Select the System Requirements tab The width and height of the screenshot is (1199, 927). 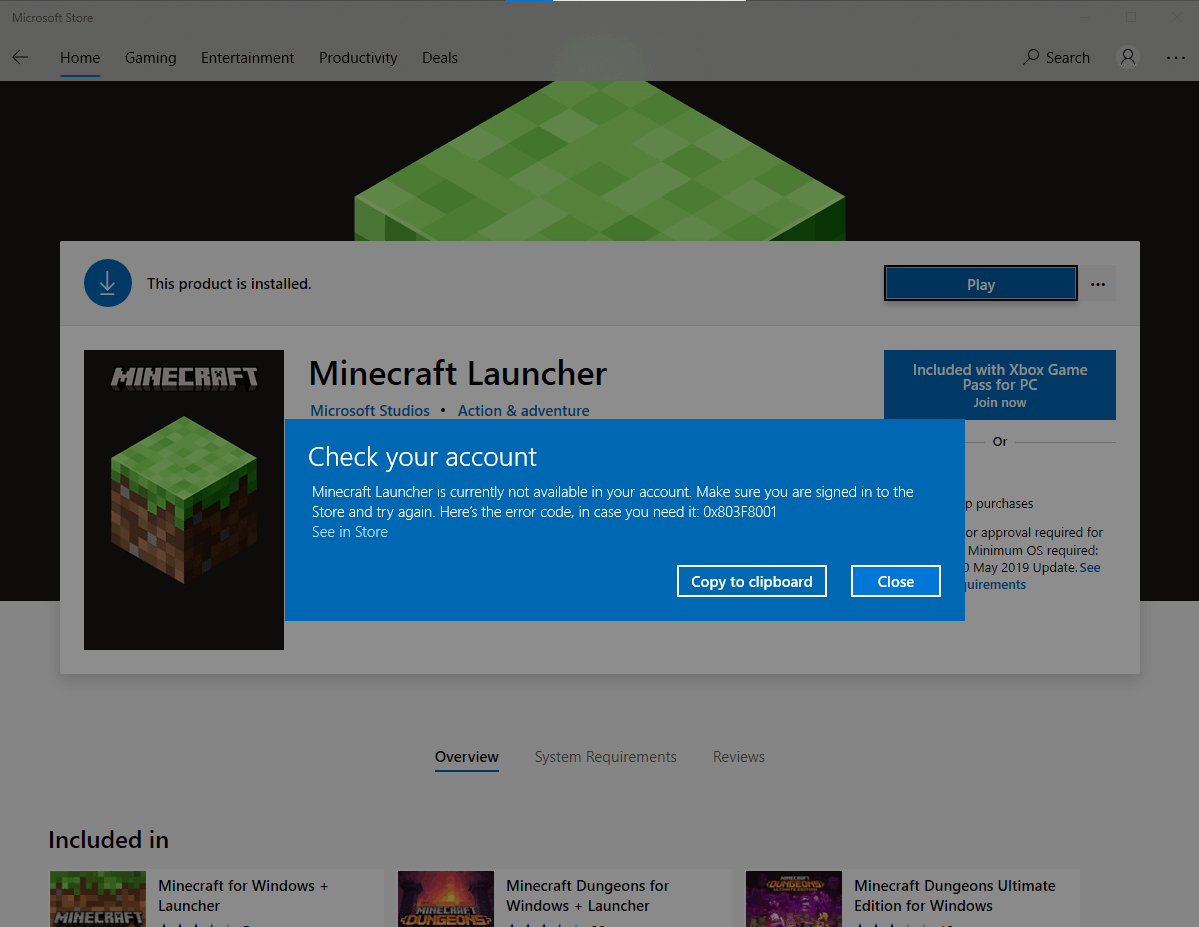pyautogui.click(x=606, y=756)
